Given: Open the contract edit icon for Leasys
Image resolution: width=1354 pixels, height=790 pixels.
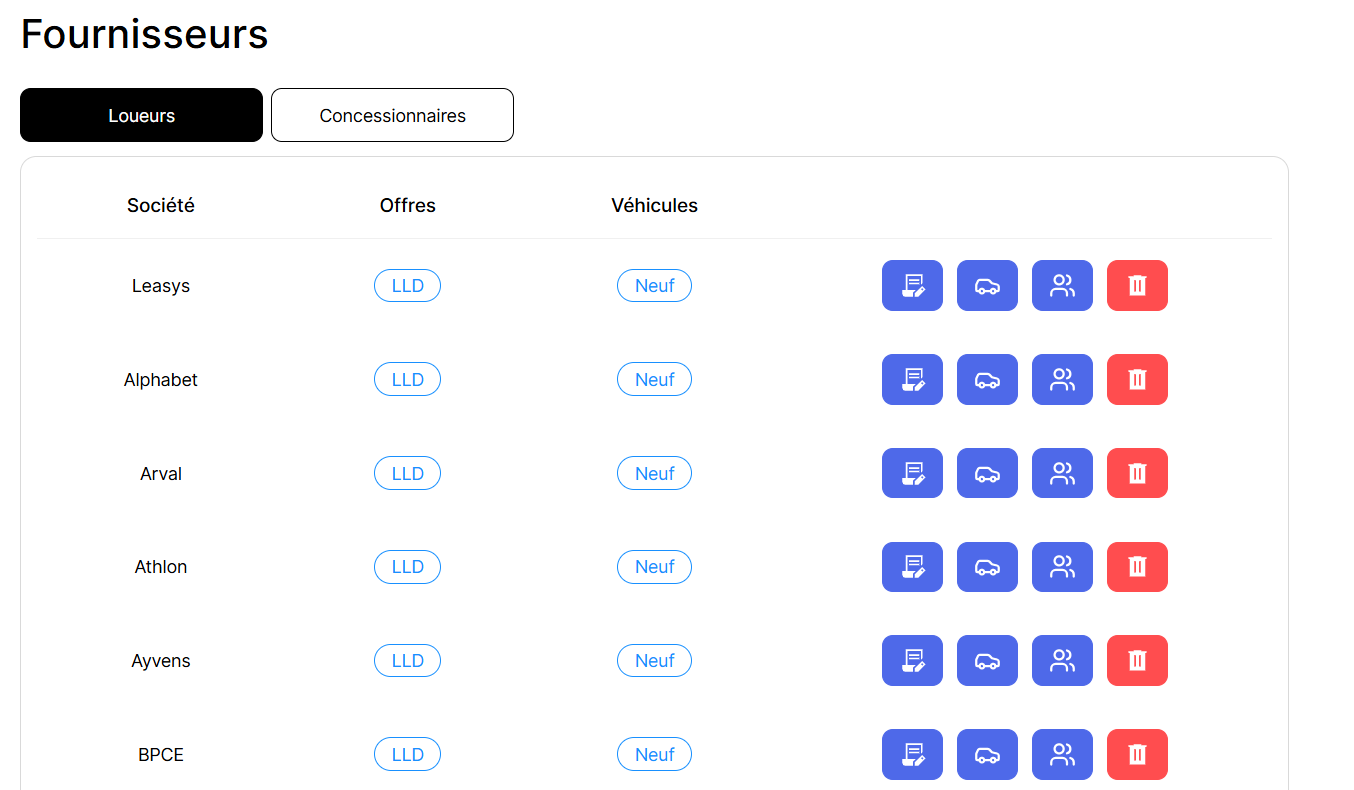Looking at the screenshot, I should click(912, 286).
